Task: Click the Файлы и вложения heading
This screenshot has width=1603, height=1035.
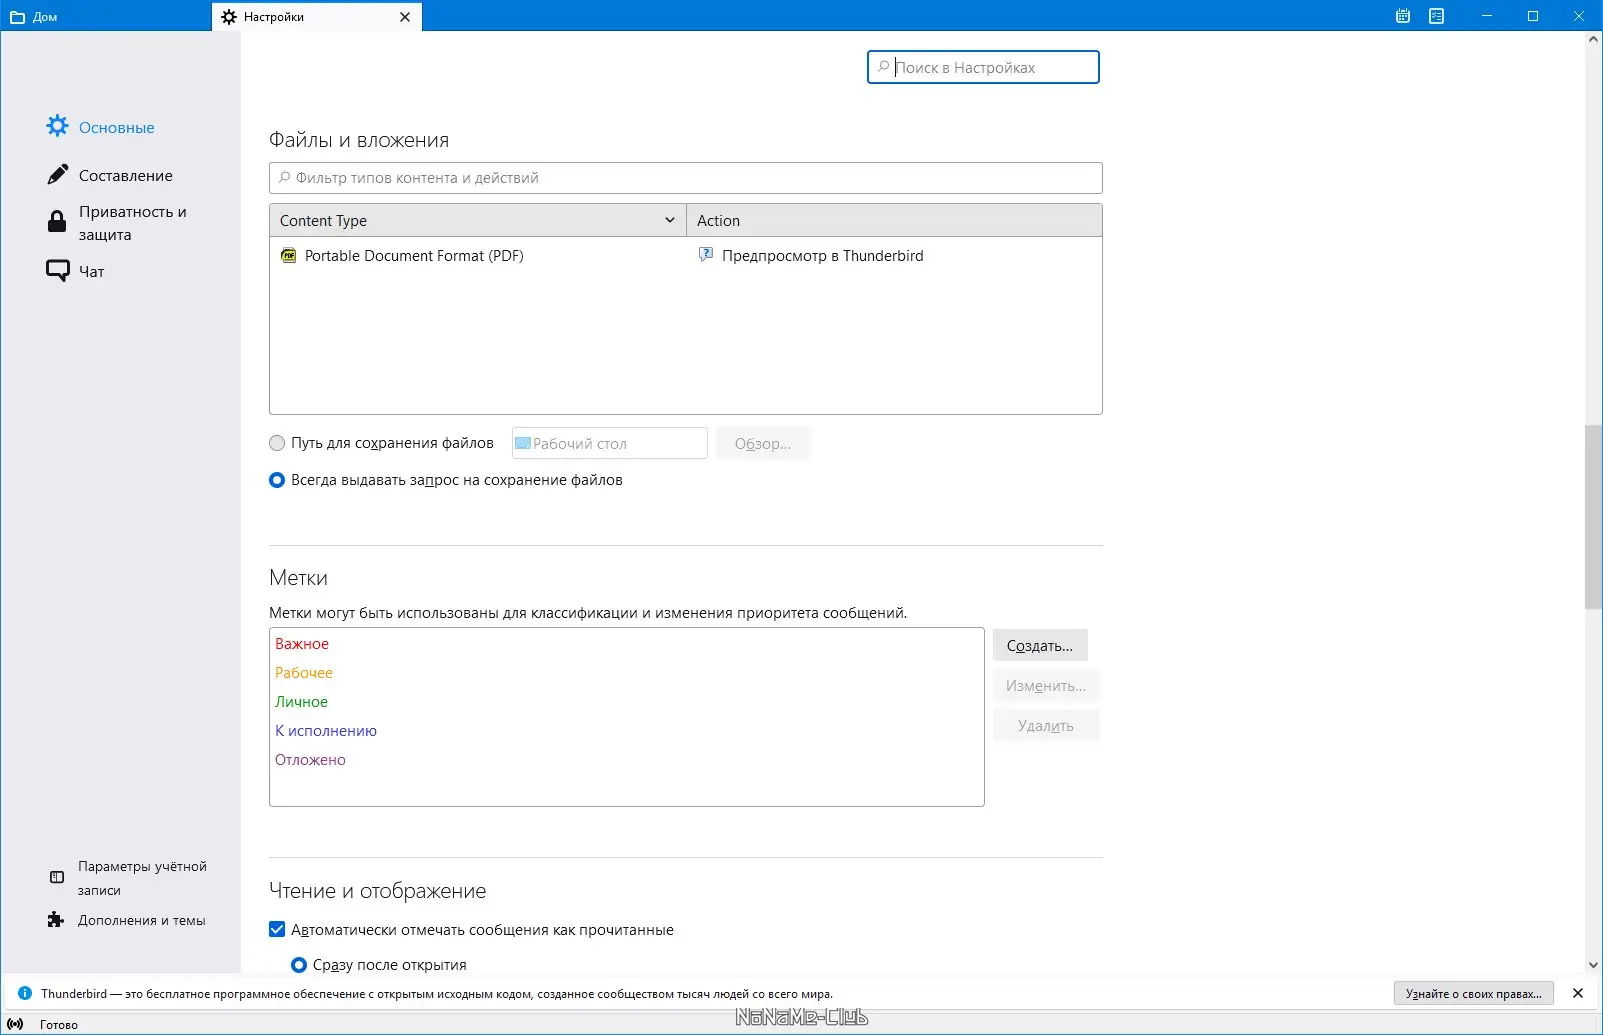Action: [359, 140]
